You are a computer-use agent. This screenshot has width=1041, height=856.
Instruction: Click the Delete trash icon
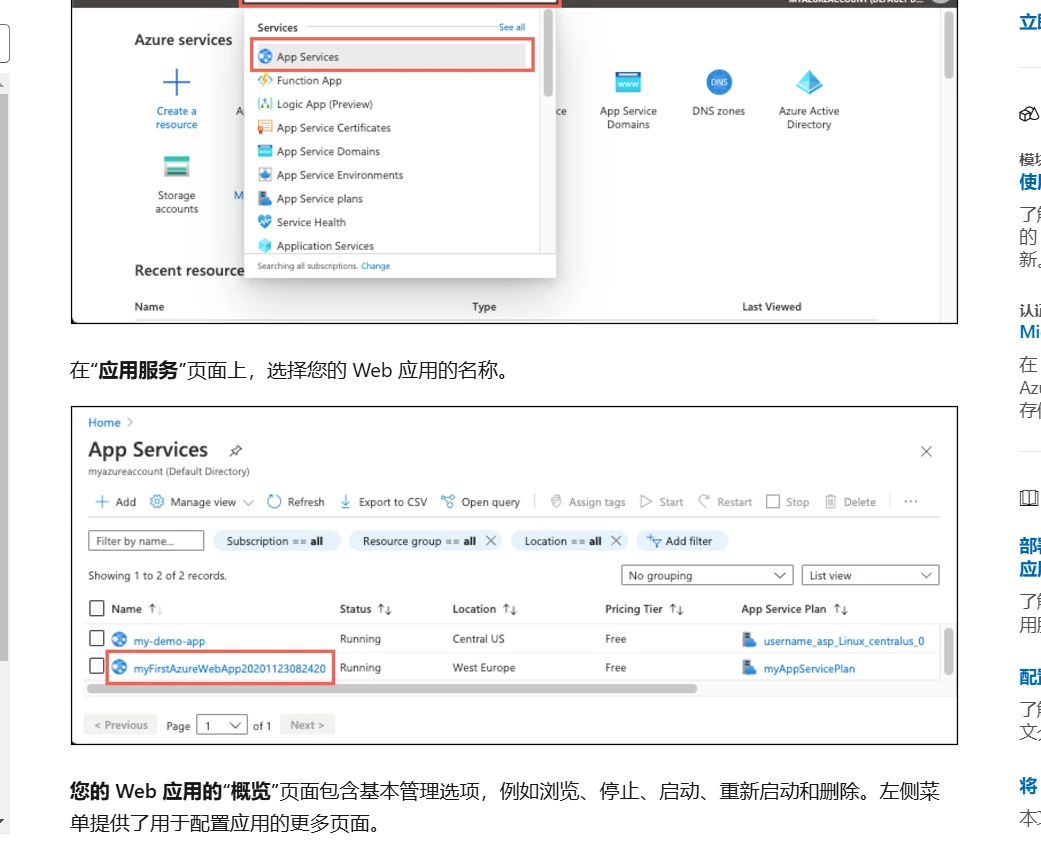pyautogui.click(x=831, y=501)
